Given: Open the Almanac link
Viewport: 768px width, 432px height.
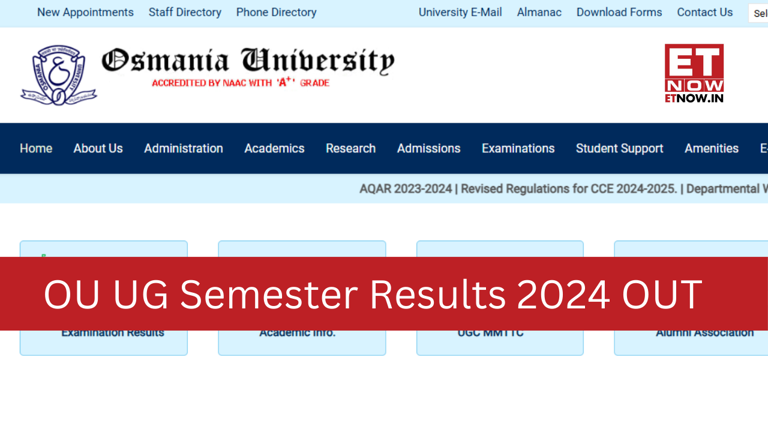Looking at the screenshot, I should tap(539, 12).
